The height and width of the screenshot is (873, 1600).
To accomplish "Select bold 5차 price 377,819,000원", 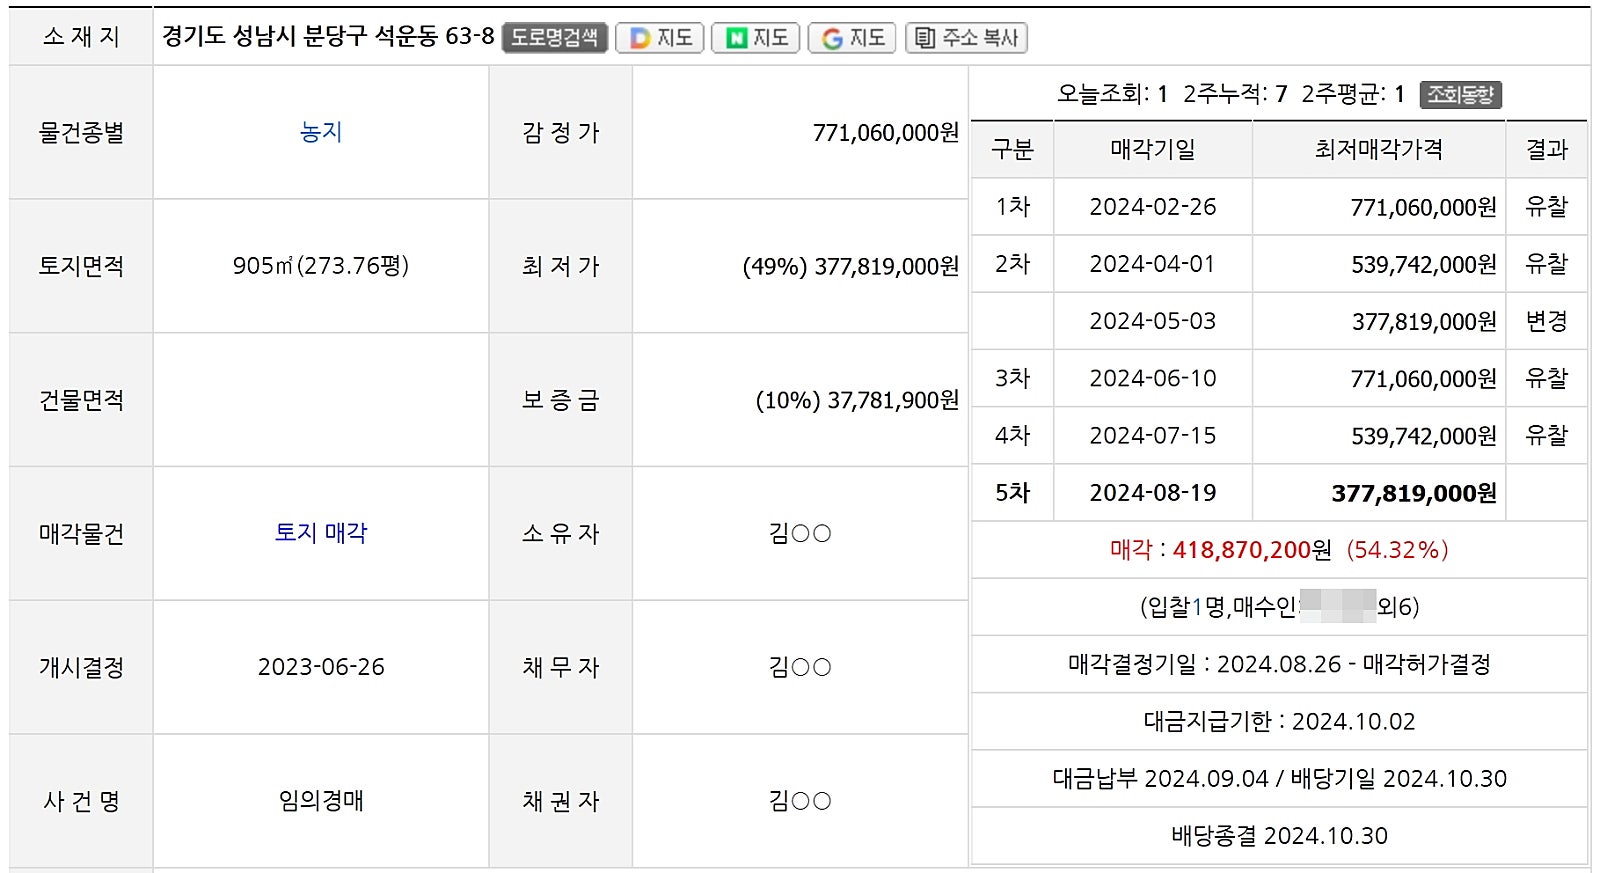I will click(1414, 494).
